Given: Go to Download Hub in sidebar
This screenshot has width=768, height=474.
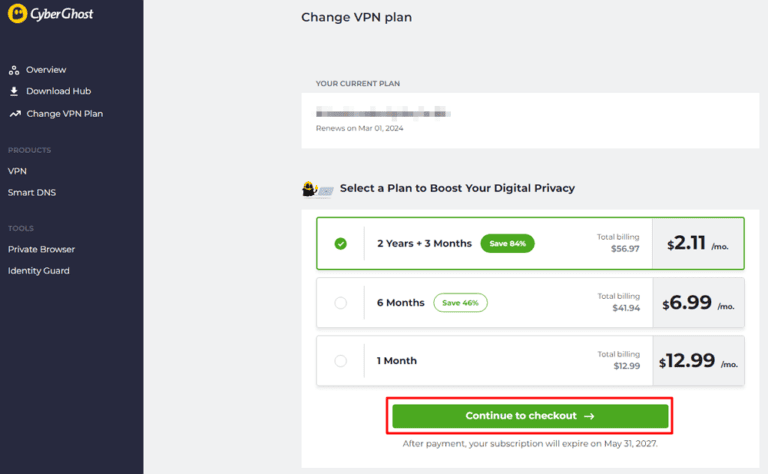Looking at the screenshot, I should tap(58, 91).
